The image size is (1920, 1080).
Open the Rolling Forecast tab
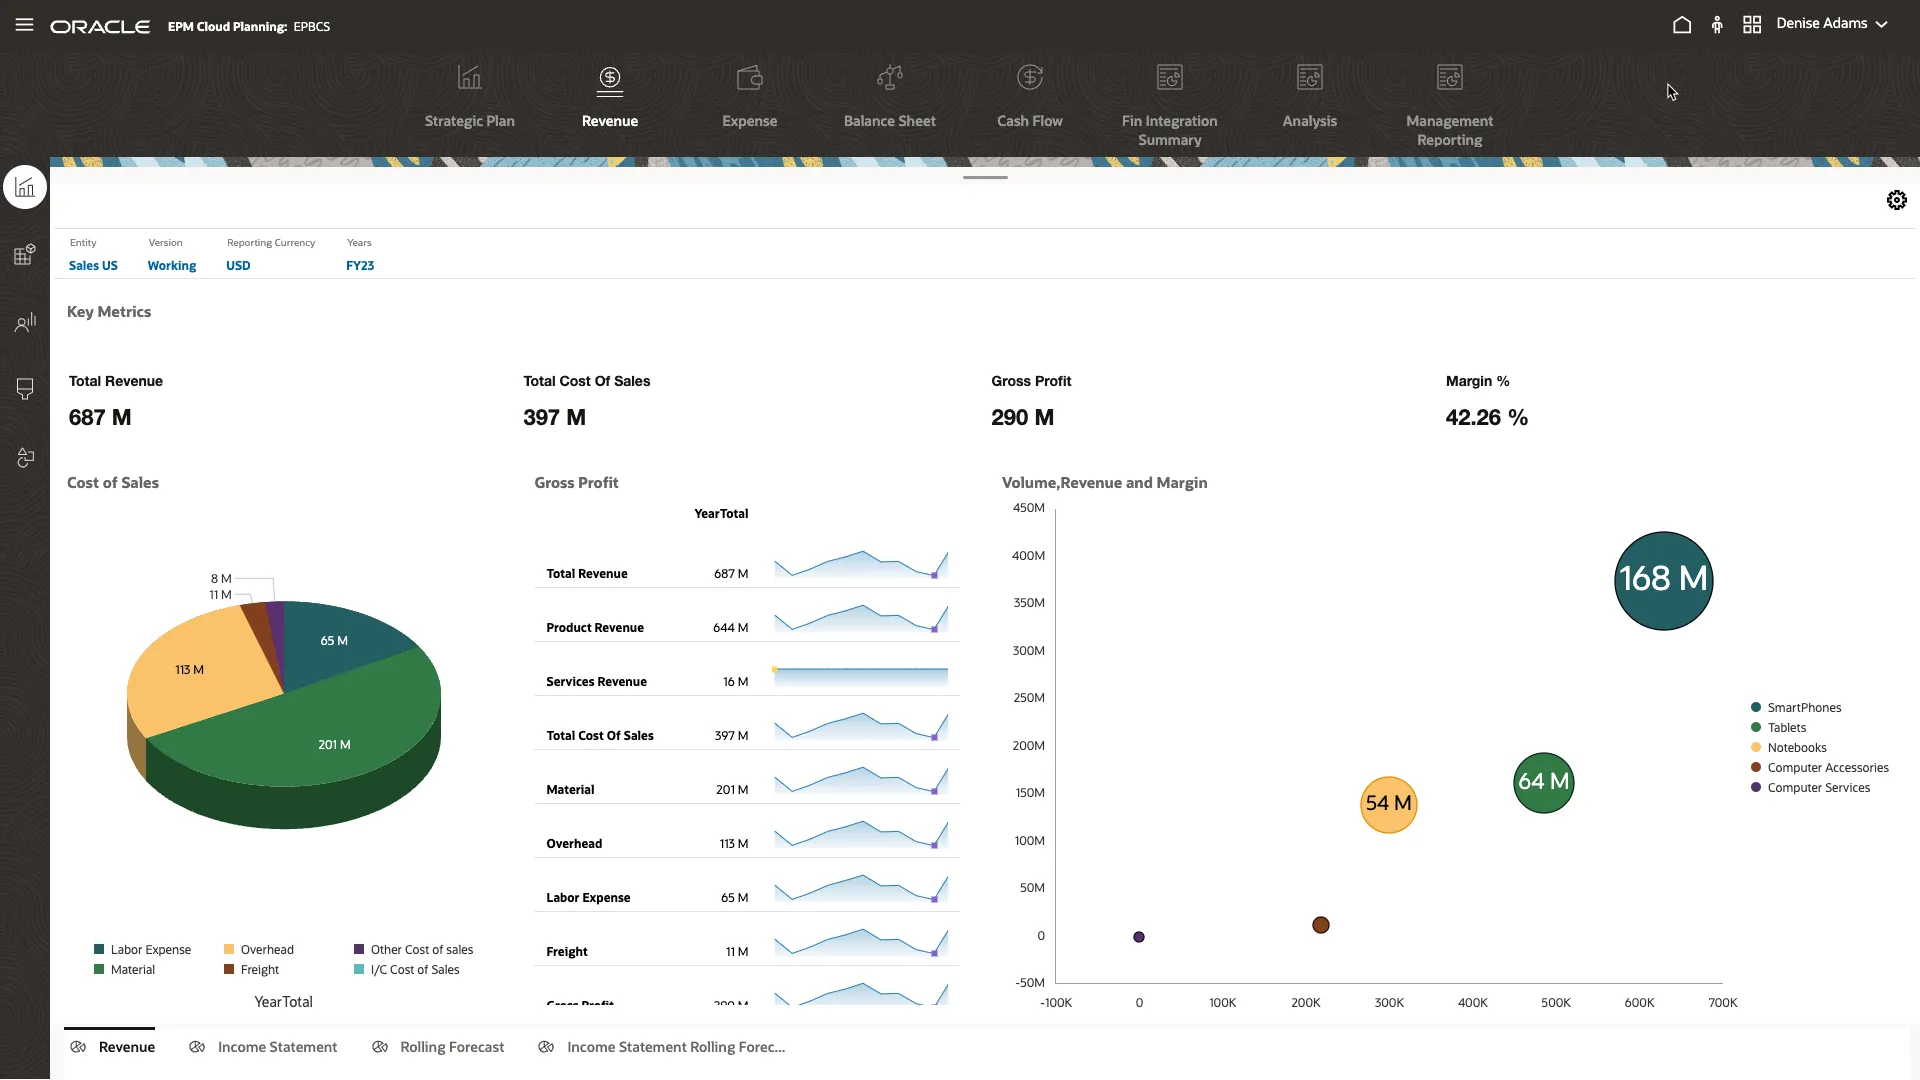click(452, 1046)
